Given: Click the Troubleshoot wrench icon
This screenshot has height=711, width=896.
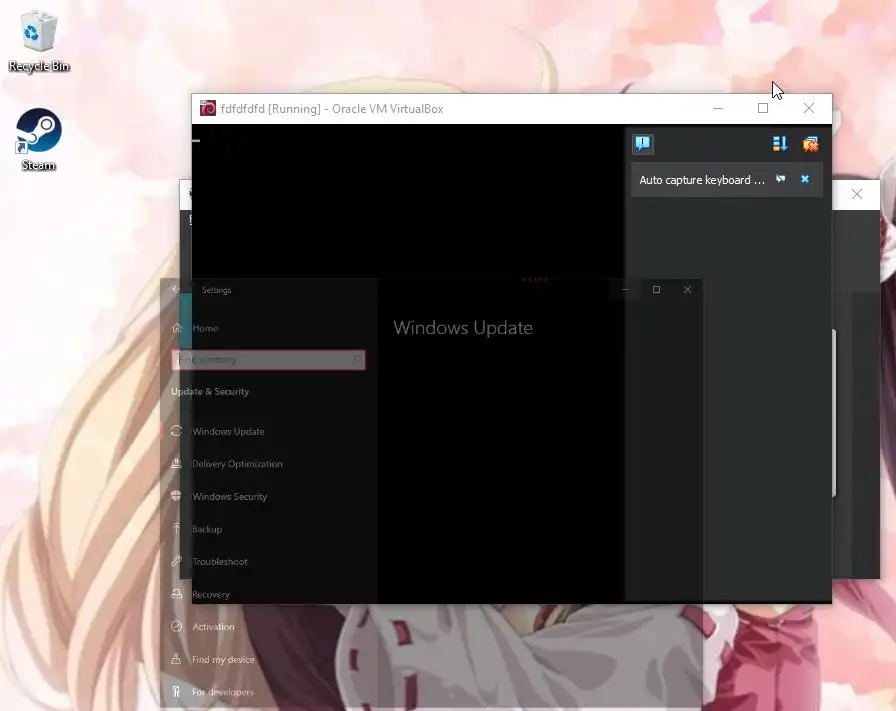Looking at the screenshot, I should pyautogui.click(x=177, y=561).
